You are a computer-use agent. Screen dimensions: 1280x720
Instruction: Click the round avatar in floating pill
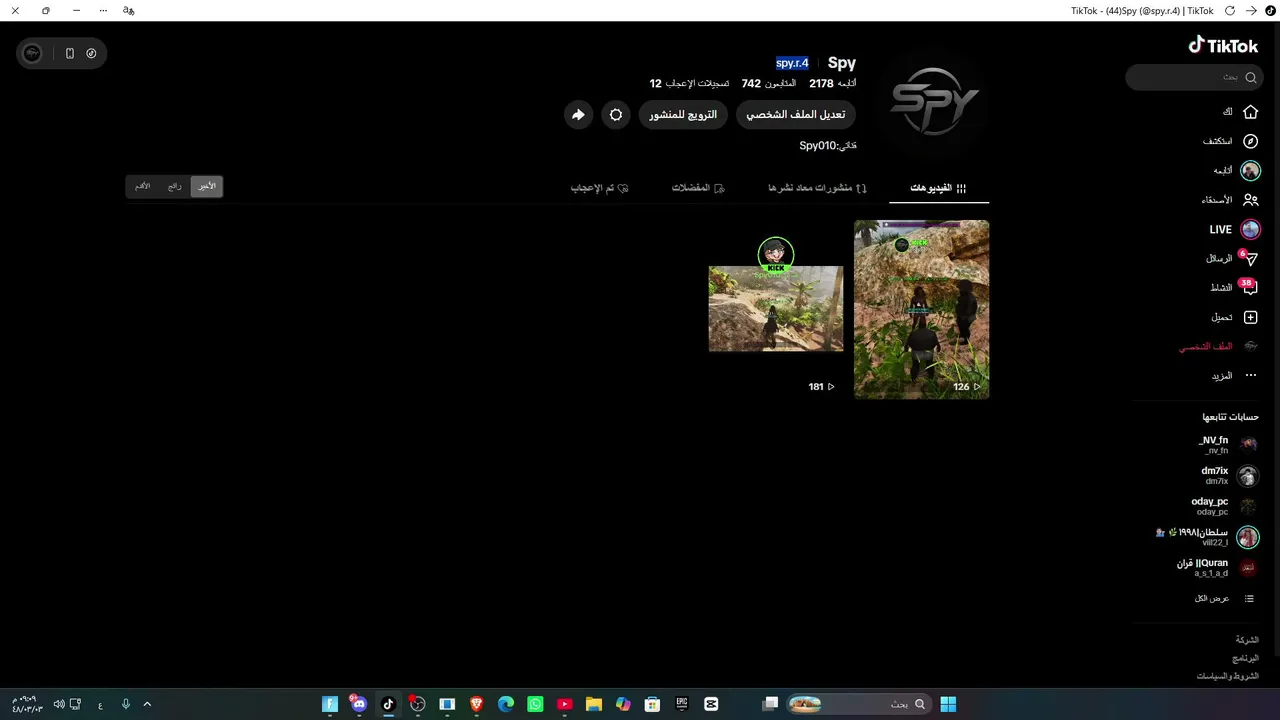[x=32, y=53]
